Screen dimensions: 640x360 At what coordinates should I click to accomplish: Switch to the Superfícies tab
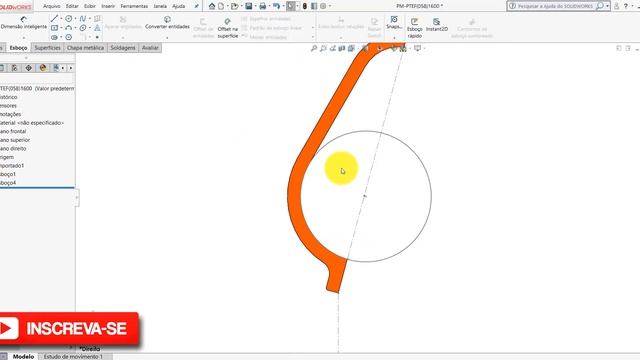(47, 48)
